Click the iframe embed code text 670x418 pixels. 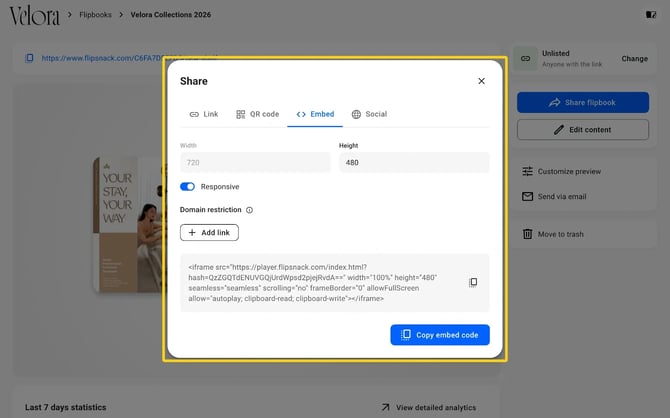click(x=312, y=283)
